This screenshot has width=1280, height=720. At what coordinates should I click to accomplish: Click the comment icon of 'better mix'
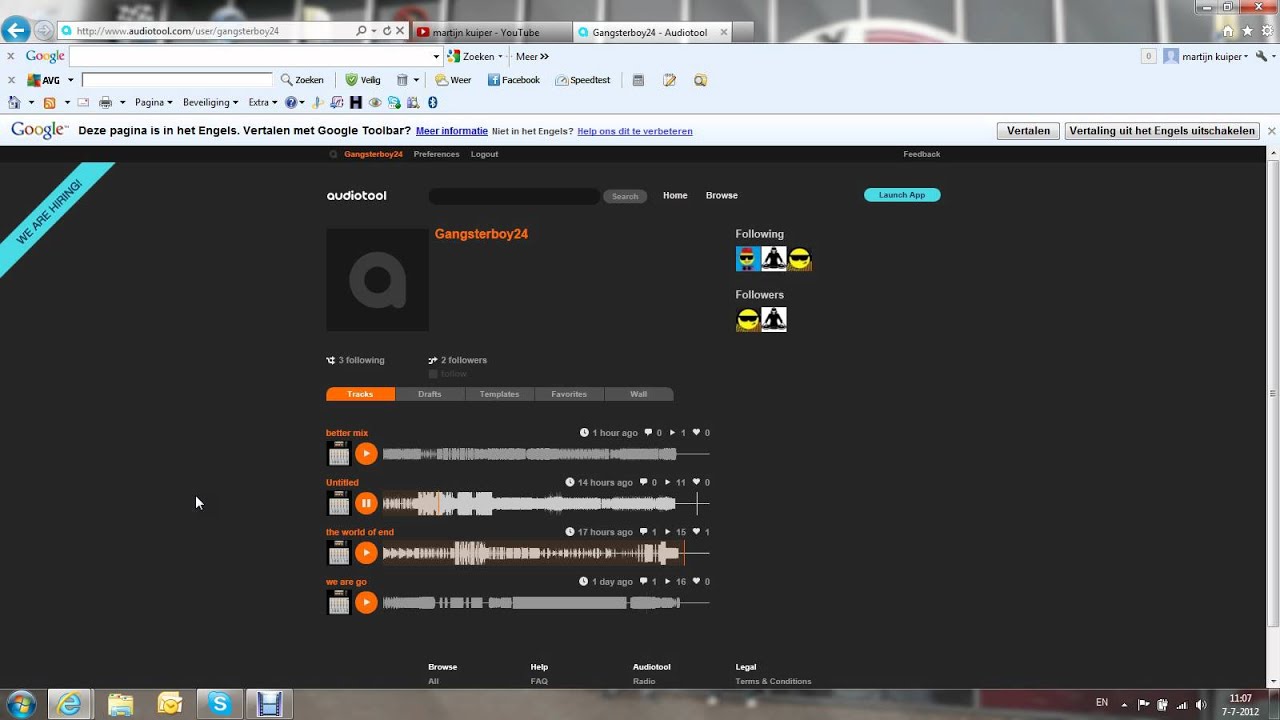[648, 433]
